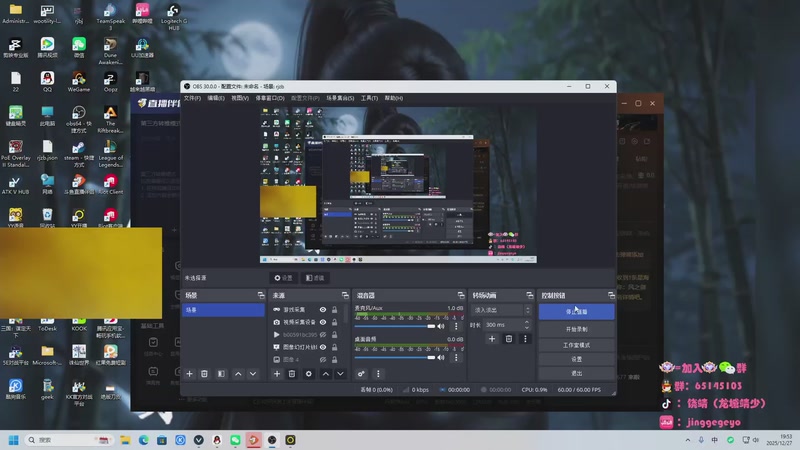Enable 工作室模式 studio mode button
This screenshot has width=800, height=450.
coord(577,345)
